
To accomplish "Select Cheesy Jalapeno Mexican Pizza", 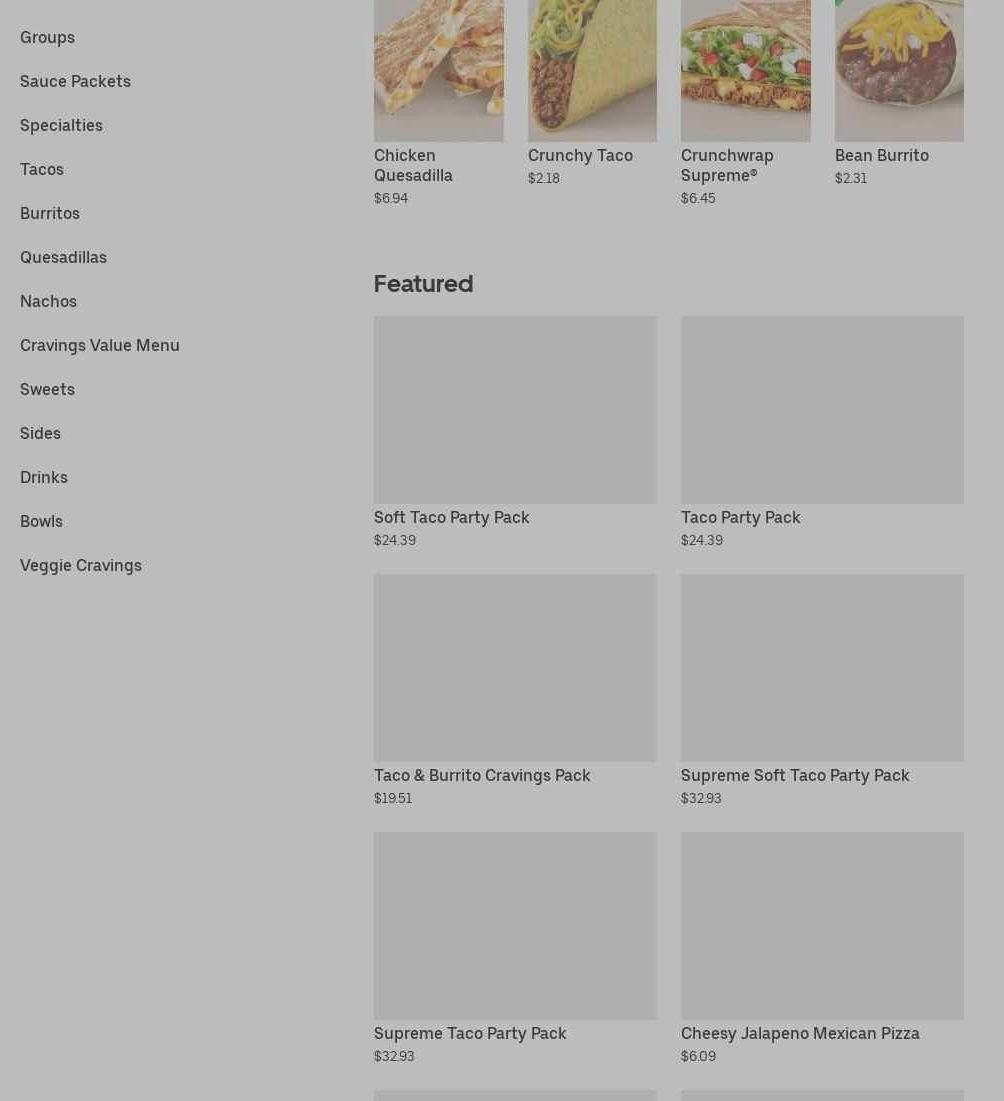I will point(822,948).
